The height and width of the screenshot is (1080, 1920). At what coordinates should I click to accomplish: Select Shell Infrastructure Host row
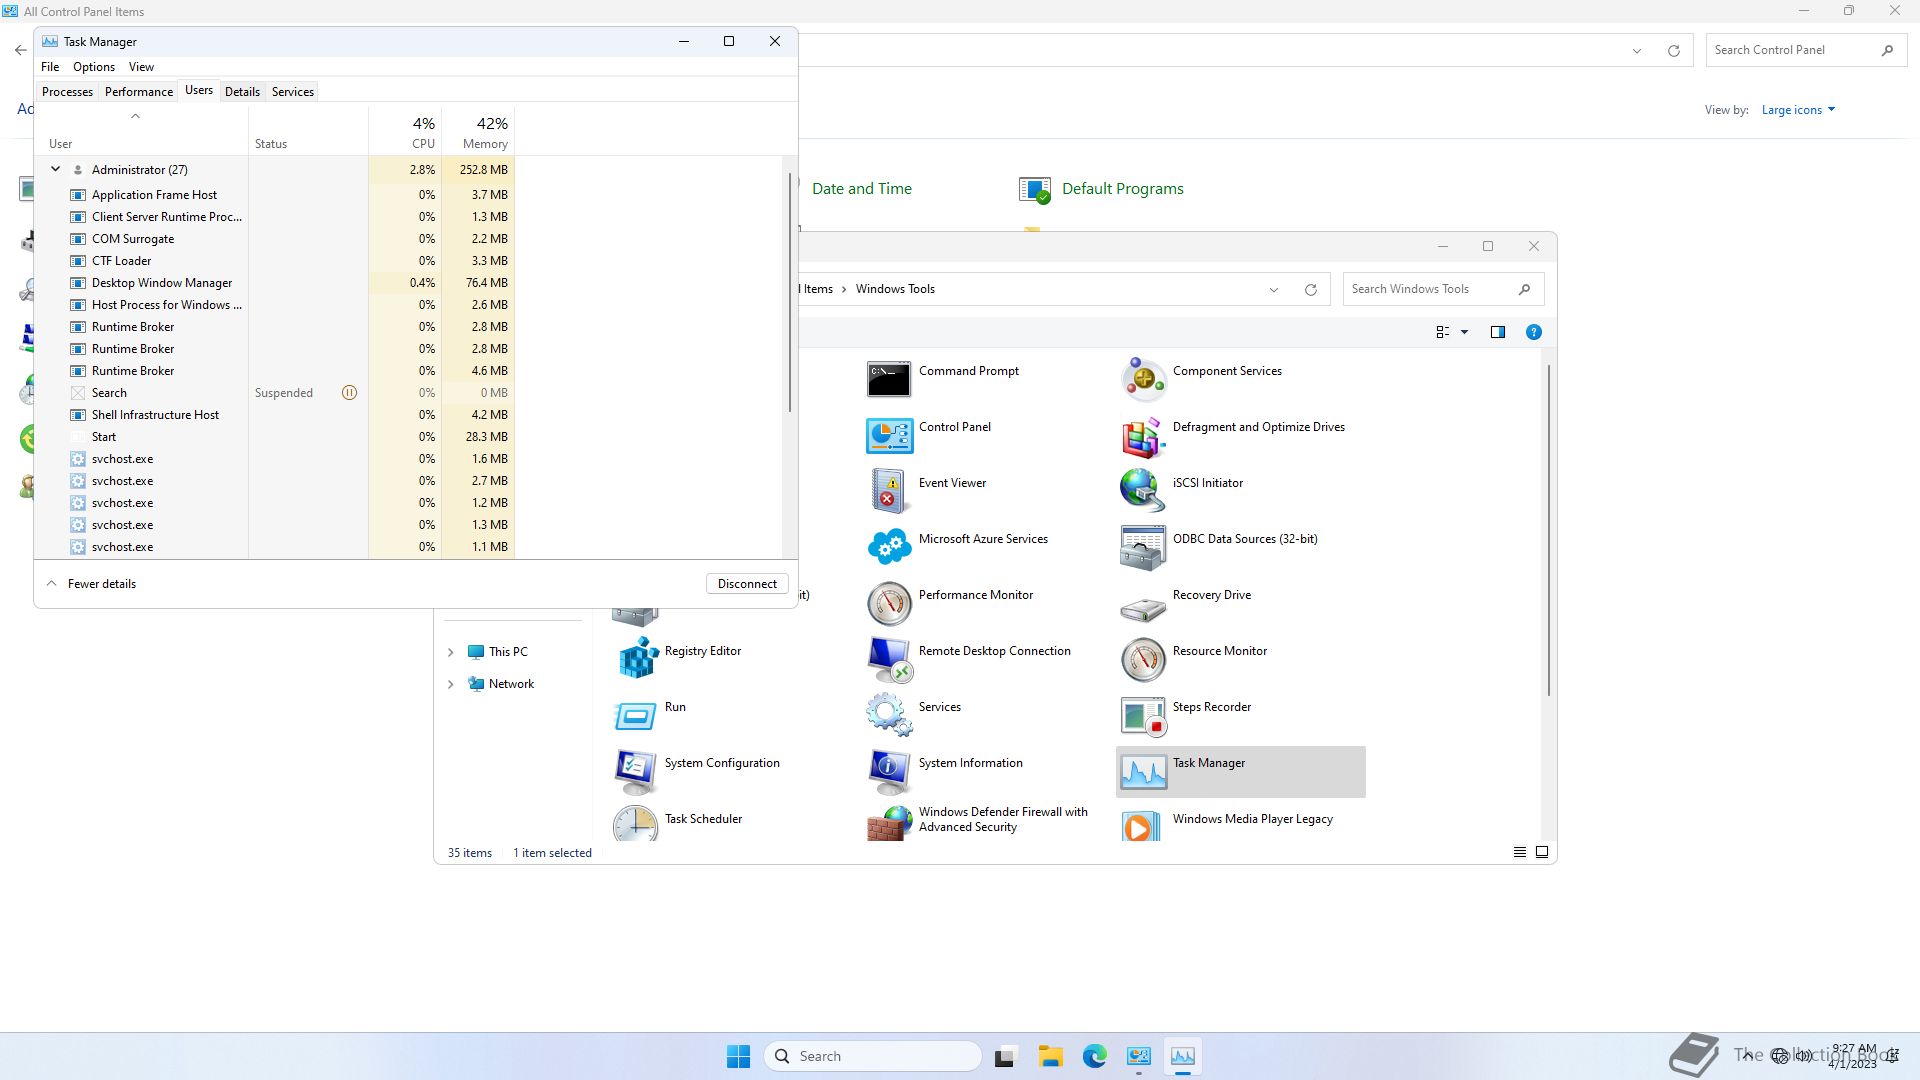point(275,415)
